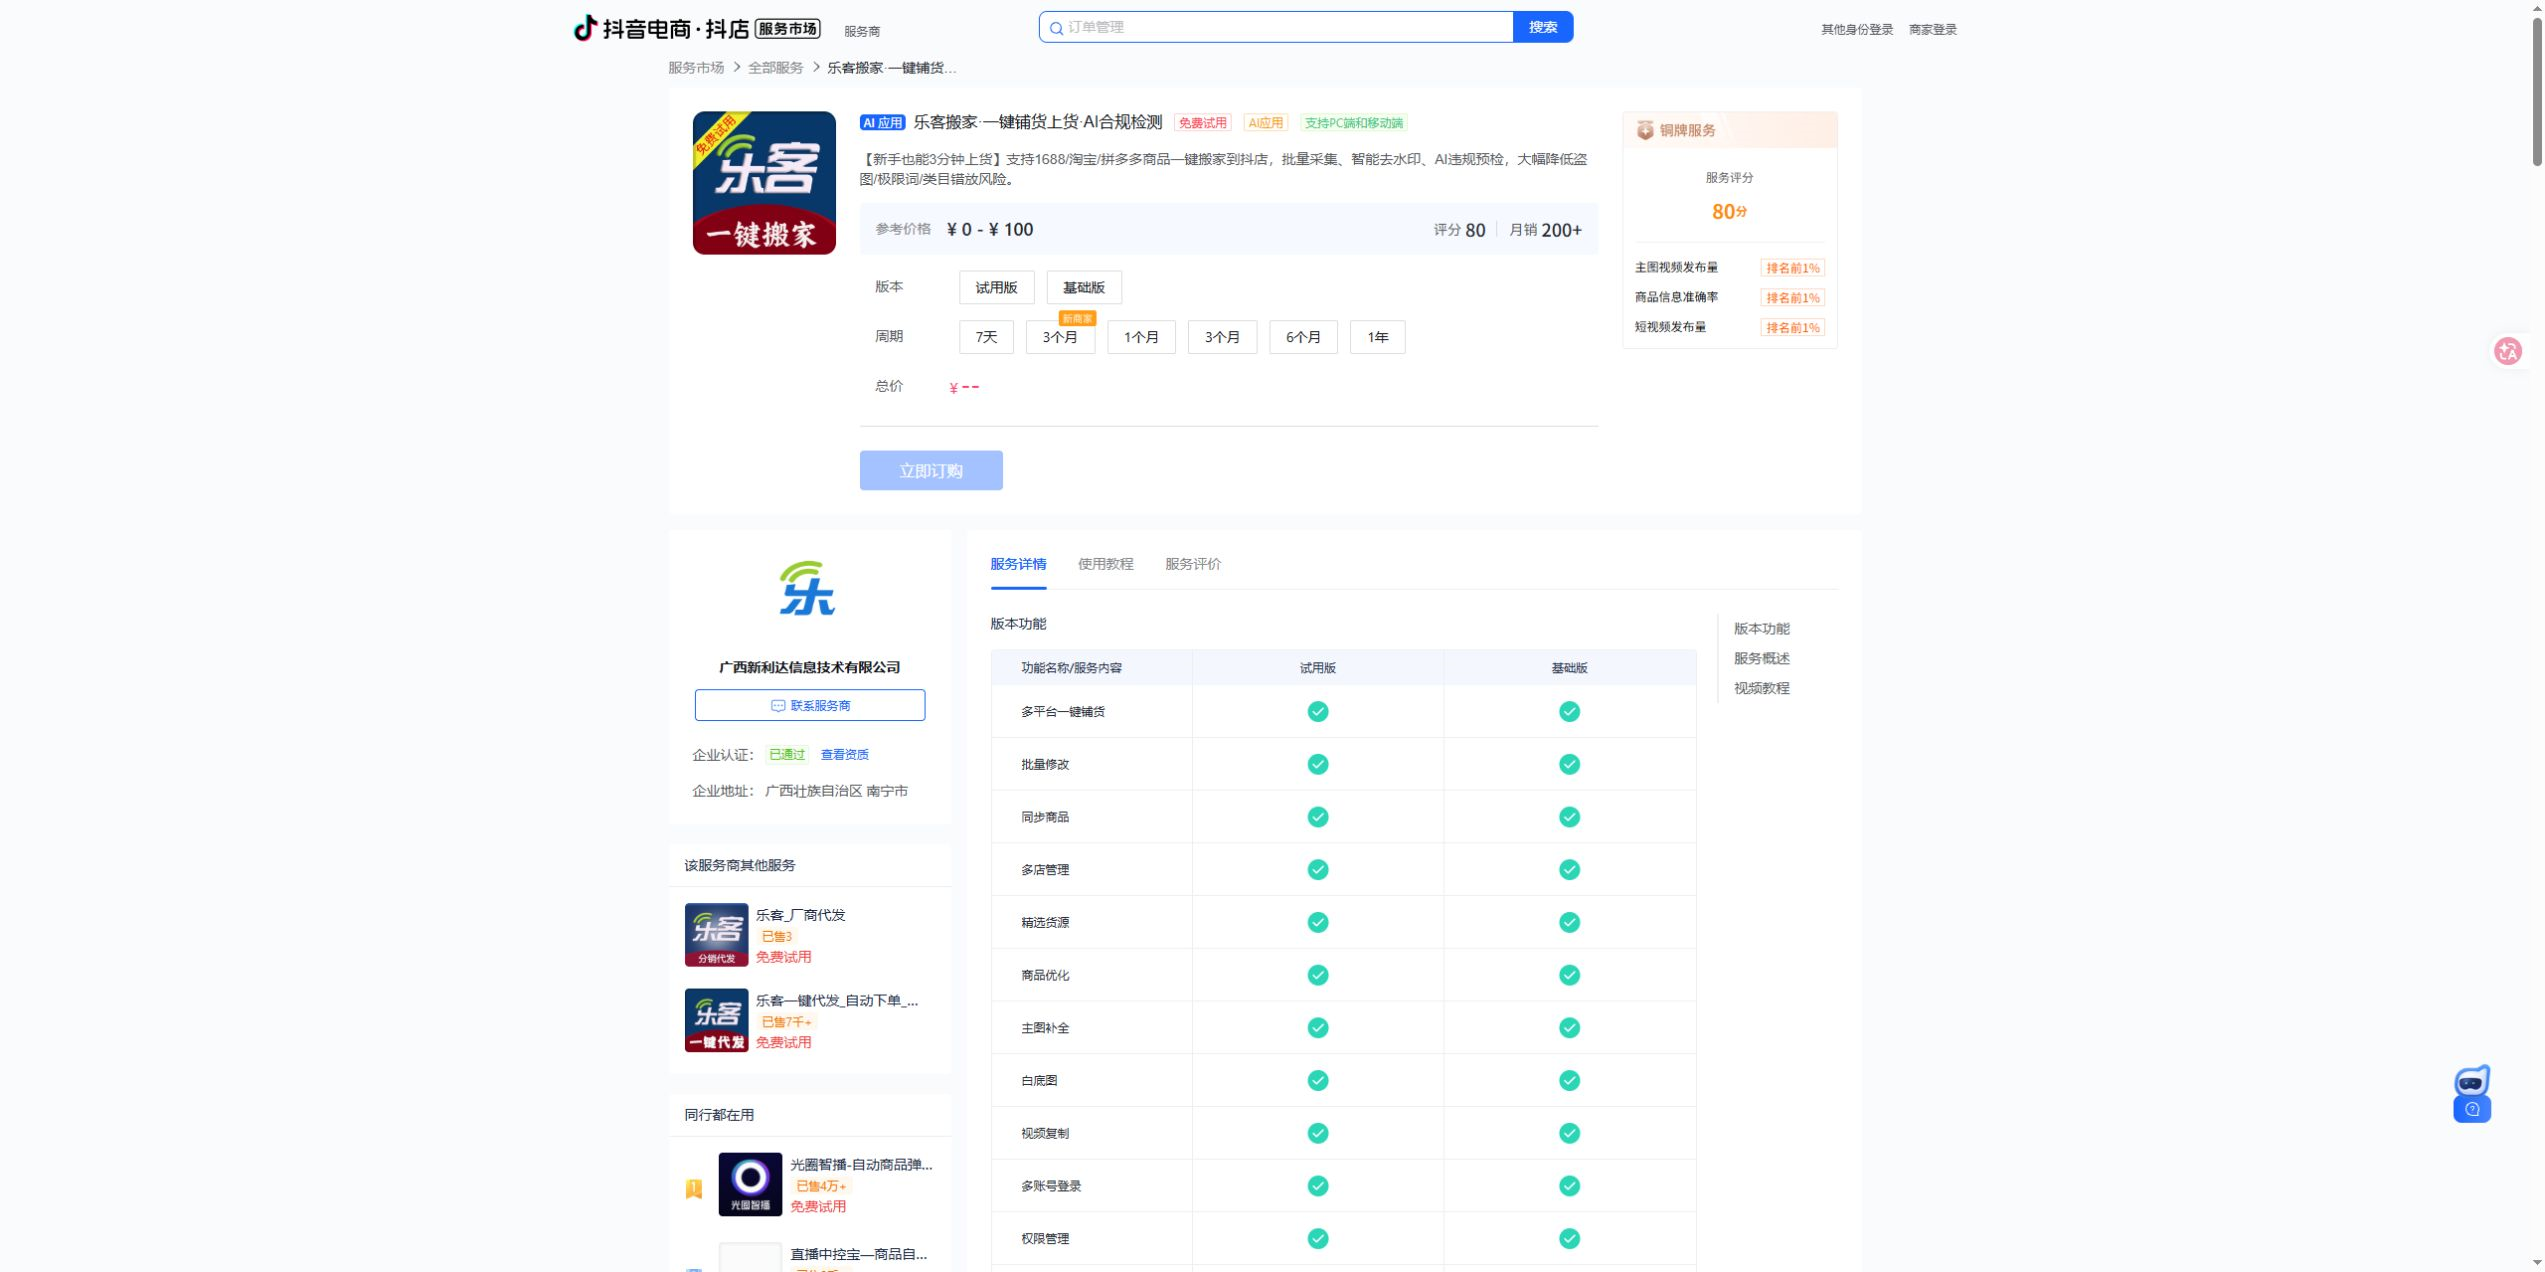This screenshot has width=2545, height=1272.
Task: Open 乐客_厂商代发 service thumbnail
Action: tap(716, 935)
